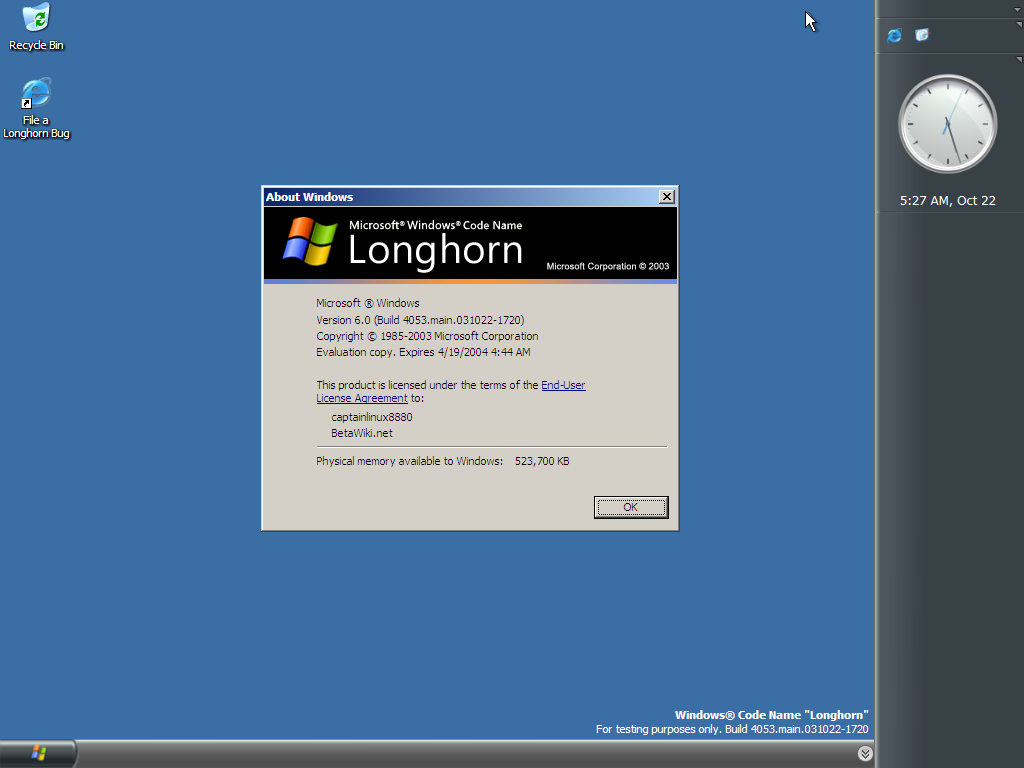The width and height of the screenshot is (1024, 768).
Task: Open File a Longhorn Bug shortcut
Action: point(36,108)
